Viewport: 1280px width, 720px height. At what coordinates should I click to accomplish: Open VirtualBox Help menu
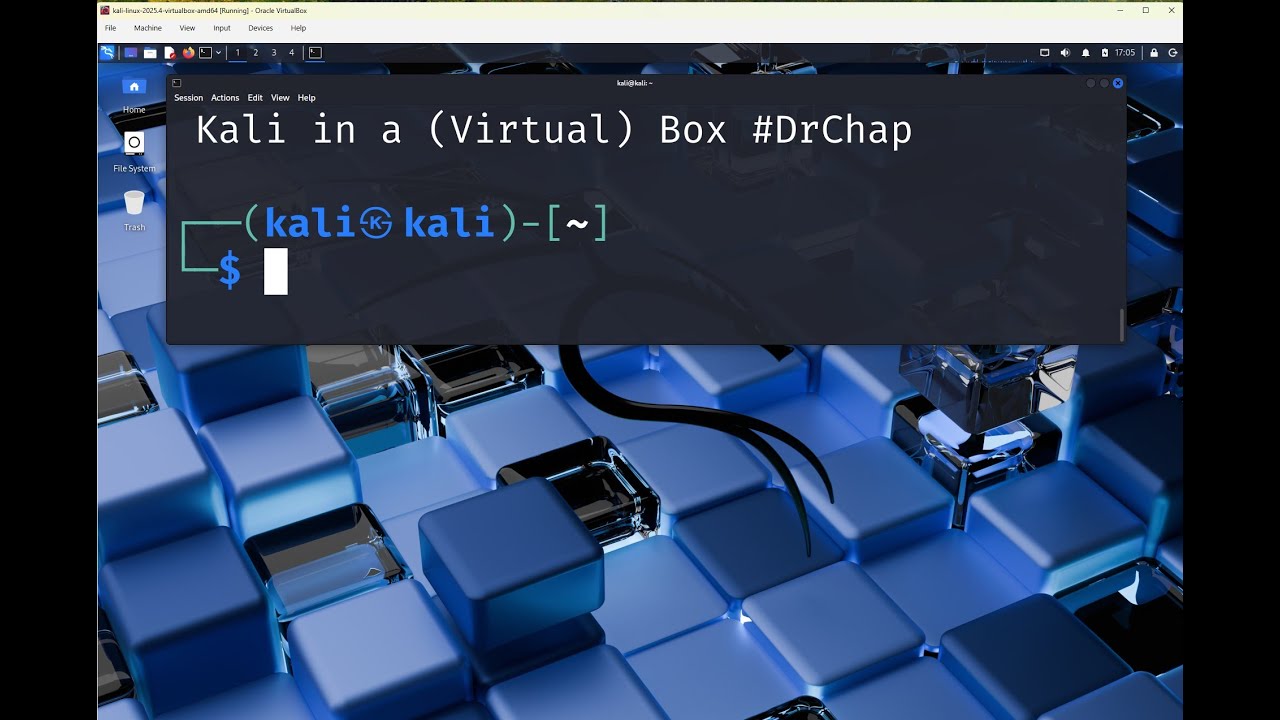pyautogui.click(x=298, y=28)
